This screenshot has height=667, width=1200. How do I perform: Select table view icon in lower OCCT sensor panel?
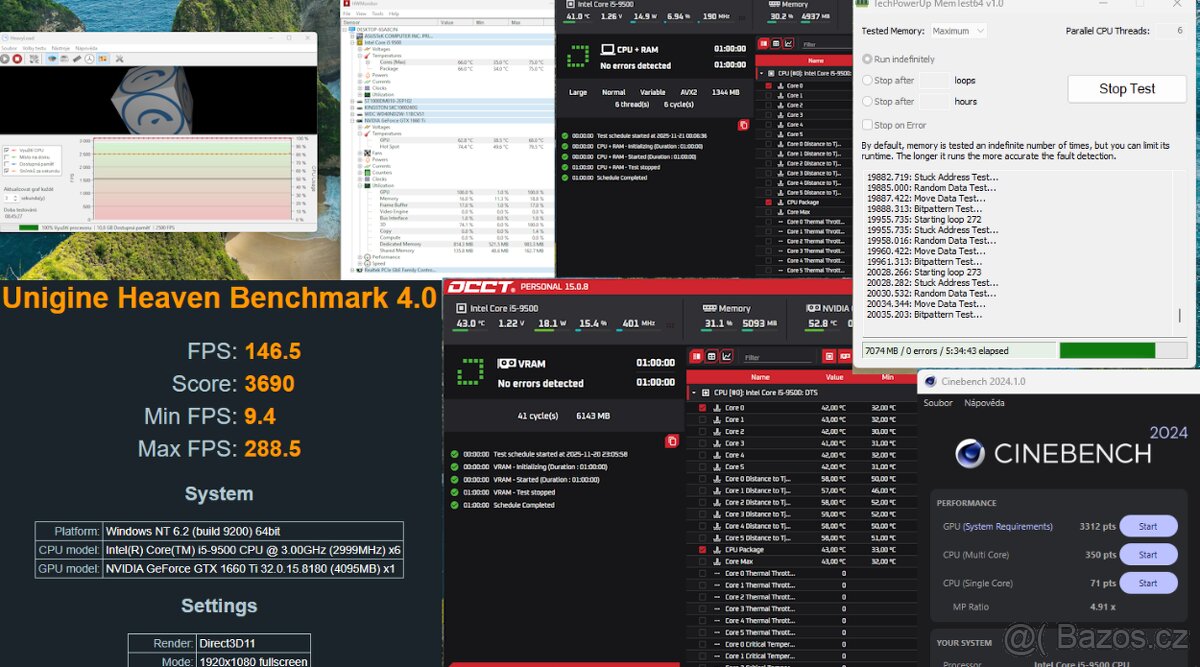click(x=712, y=356)
